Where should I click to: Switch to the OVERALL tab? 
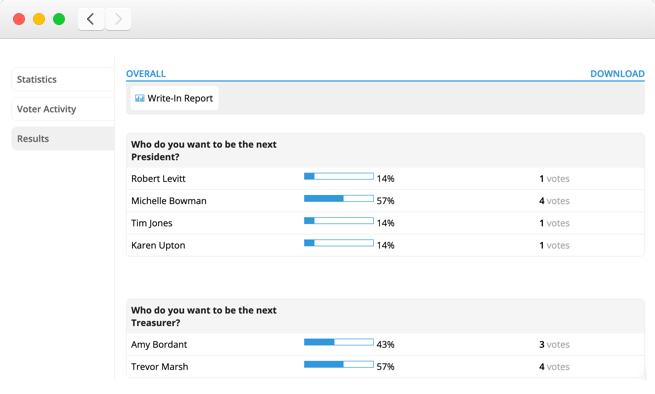[x=146, y=74]
